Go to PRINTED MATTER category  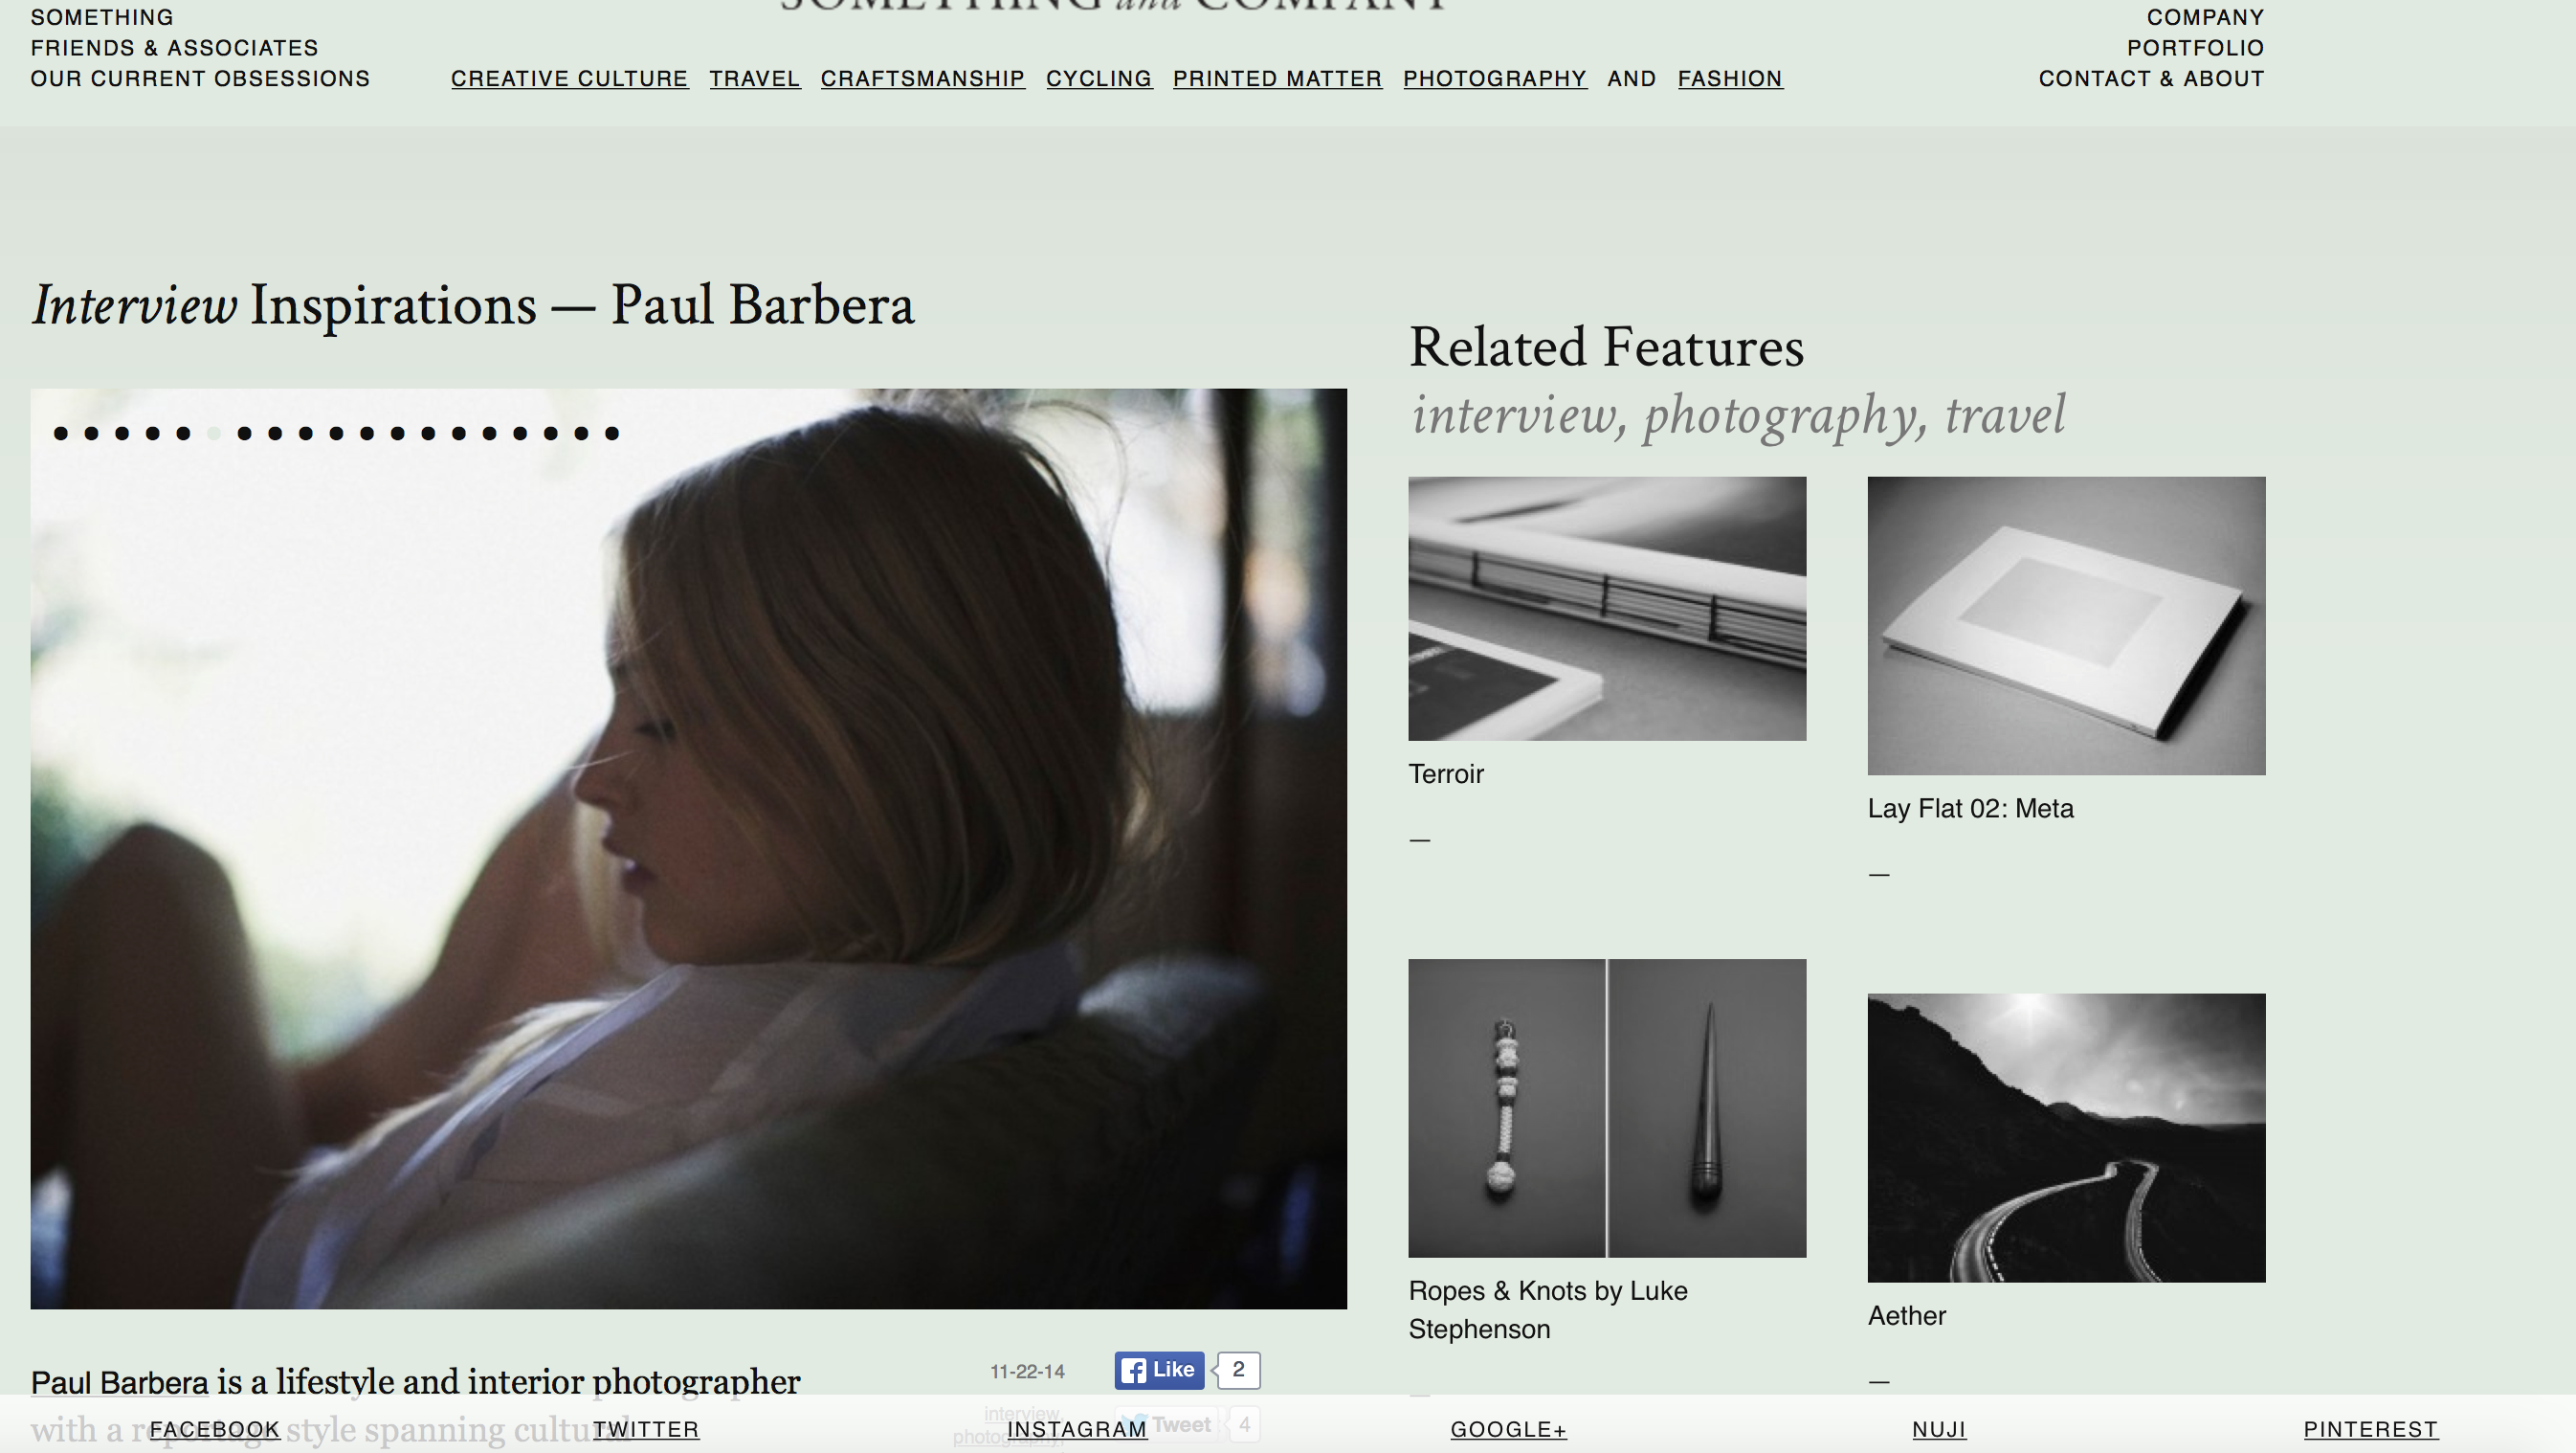pyautogui.click(x=1277, y=78)
